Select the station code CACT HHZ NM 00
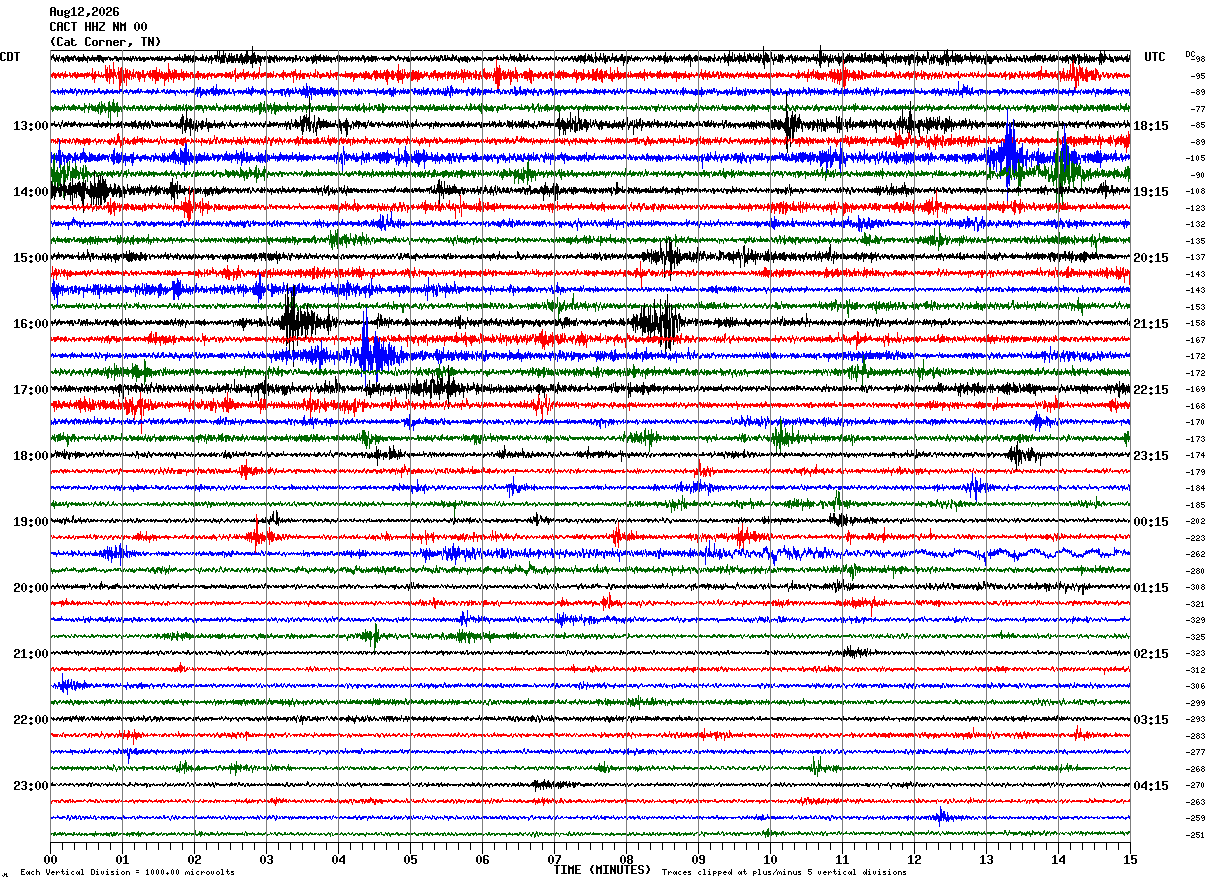The image size is (1210, 886). coord(98,27)
